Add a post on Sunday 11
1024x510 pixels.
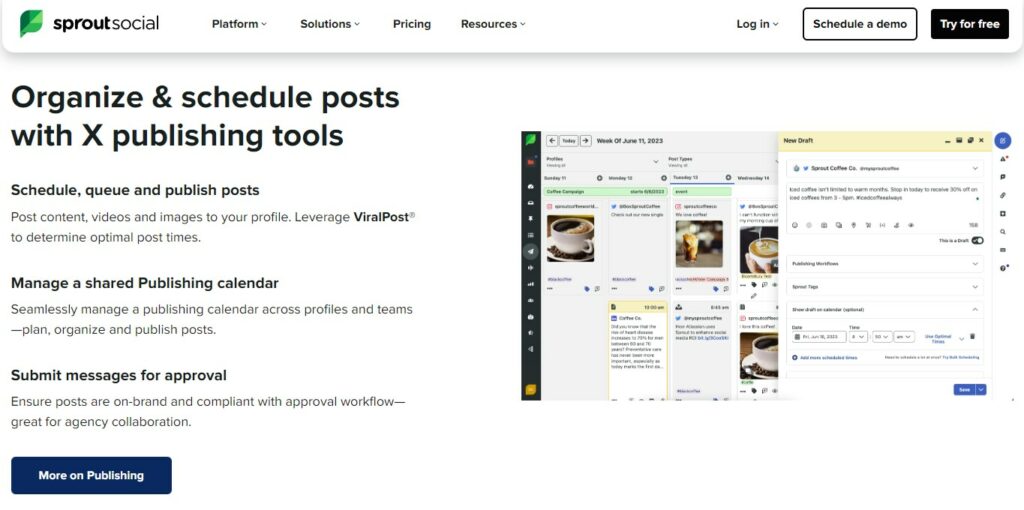[x=600, y=178]
